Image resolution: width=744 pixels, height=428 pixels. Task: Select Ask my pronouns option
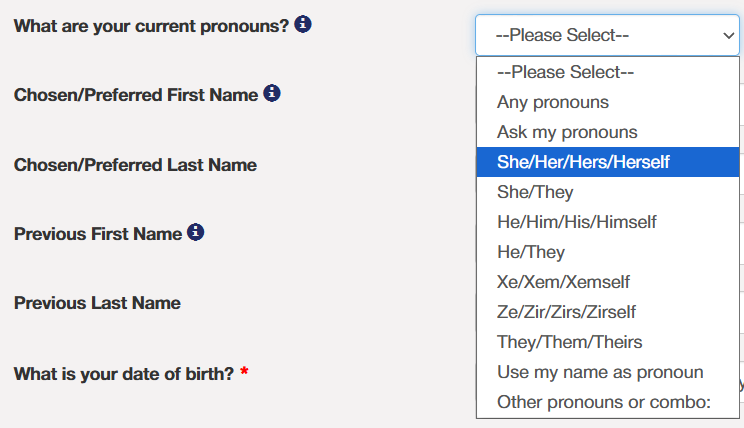[x=566, y=132]
